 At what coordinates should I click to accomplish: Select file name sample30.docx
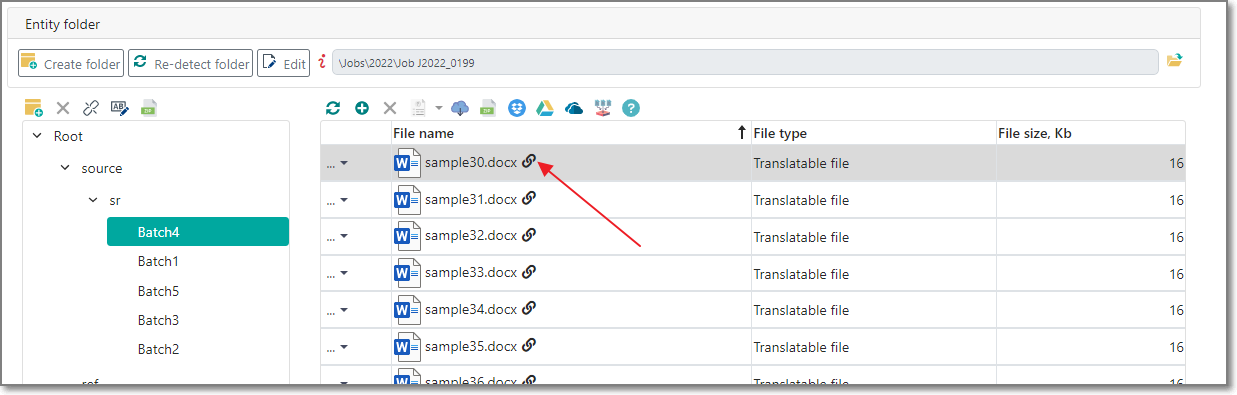click(471, 162)
